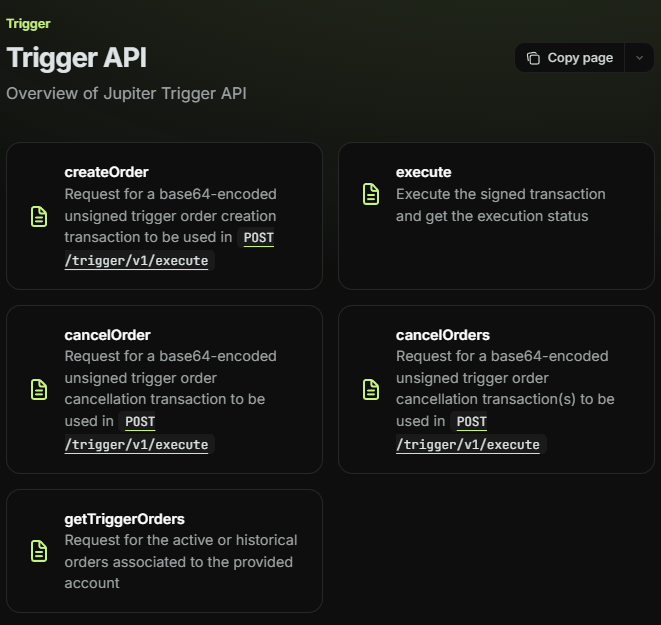Click the cancelOrders card document icon
This screenshot has width=661, height=625.
[x=371, y=389]
